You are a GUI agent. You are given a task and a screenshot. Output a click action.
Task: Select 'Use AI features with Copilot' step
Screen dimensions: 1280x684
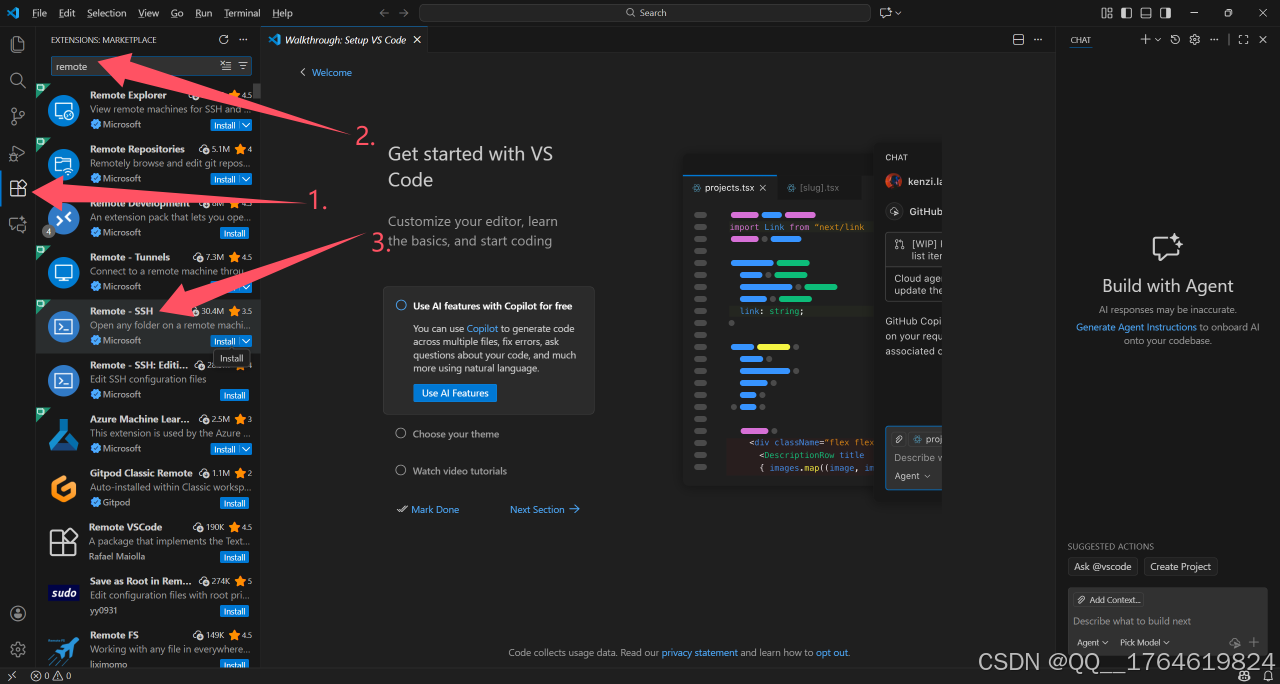click(489, 306)
